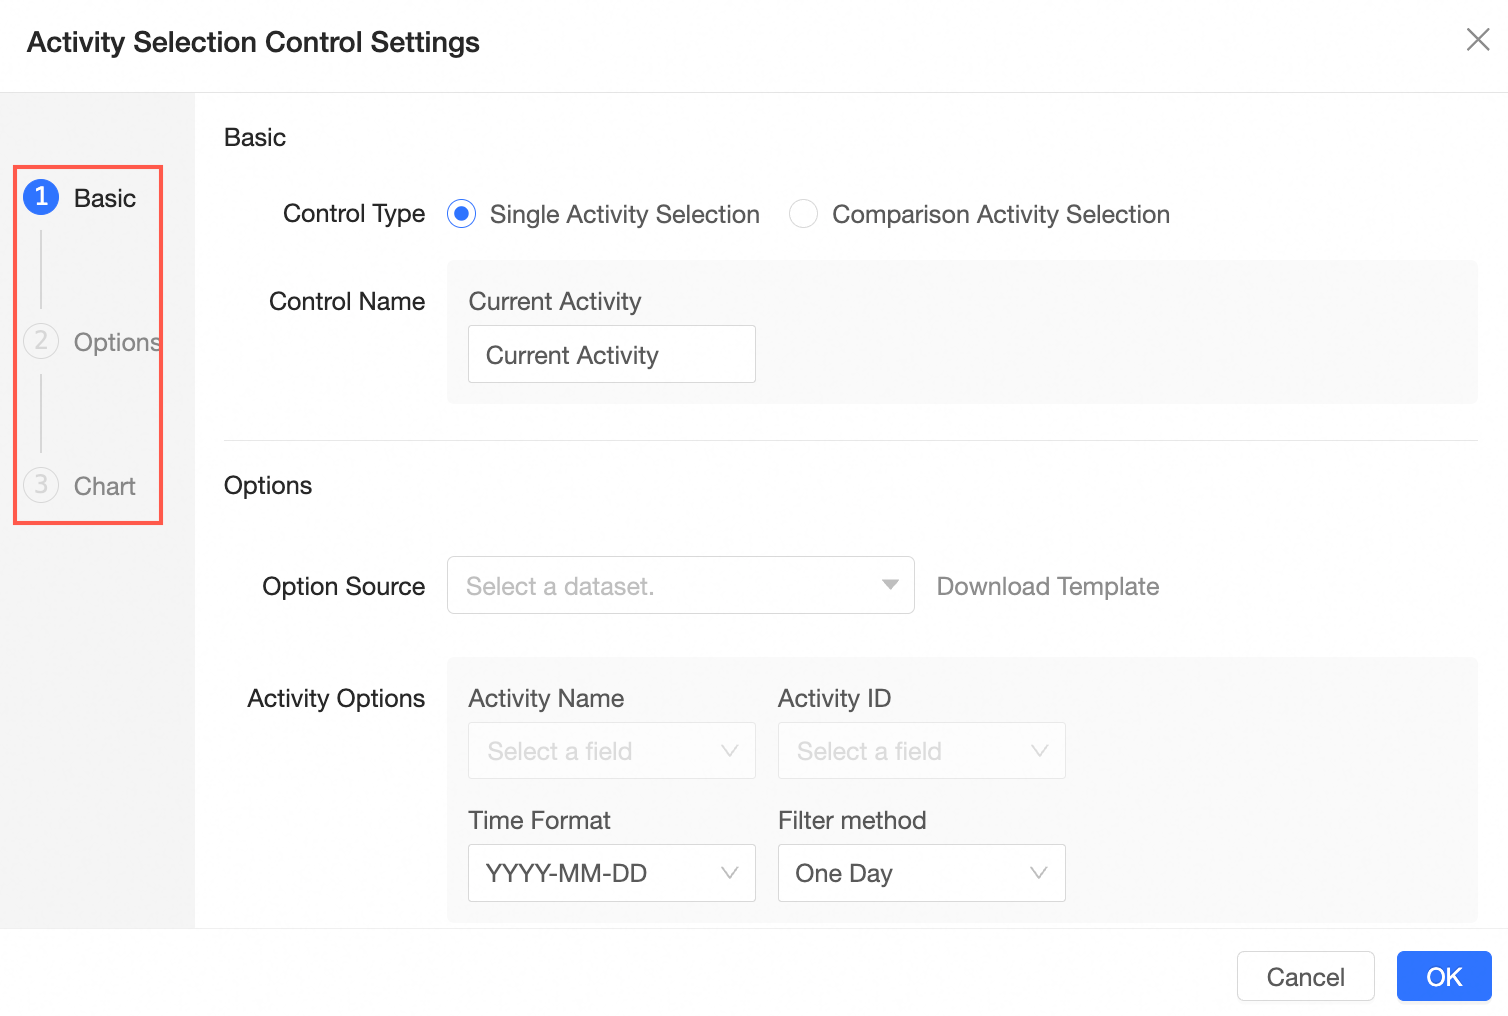Open the Activity Name field dropdown
The width and height of the screenshot is (1508, 1016).
click(611, 751)
